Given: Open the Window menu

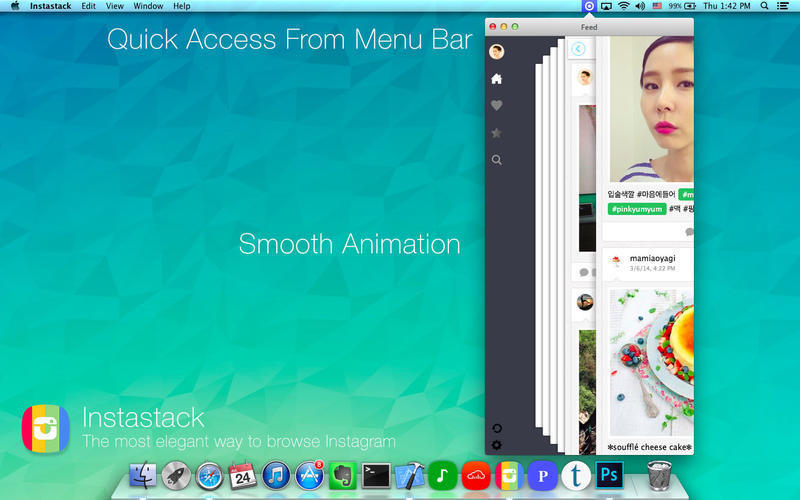Looking at the screenshot, I should tap(148, 6).
